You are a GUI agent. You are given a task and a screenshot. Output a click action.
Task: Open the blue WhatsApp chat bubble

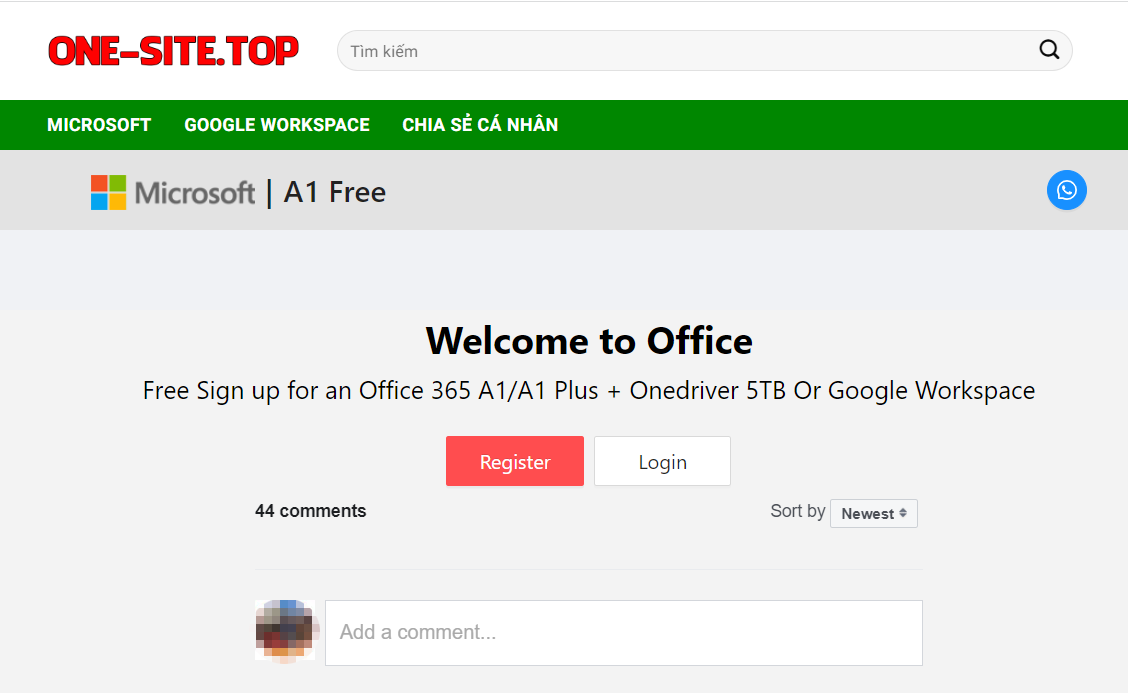(1066, 190)
